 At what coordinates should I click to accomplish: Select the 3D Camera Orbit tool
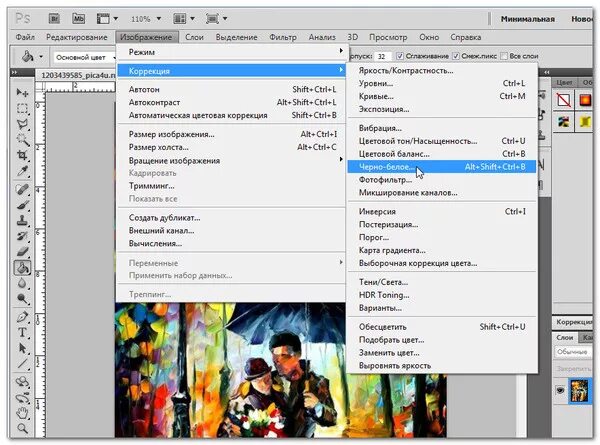pos(22,398)
